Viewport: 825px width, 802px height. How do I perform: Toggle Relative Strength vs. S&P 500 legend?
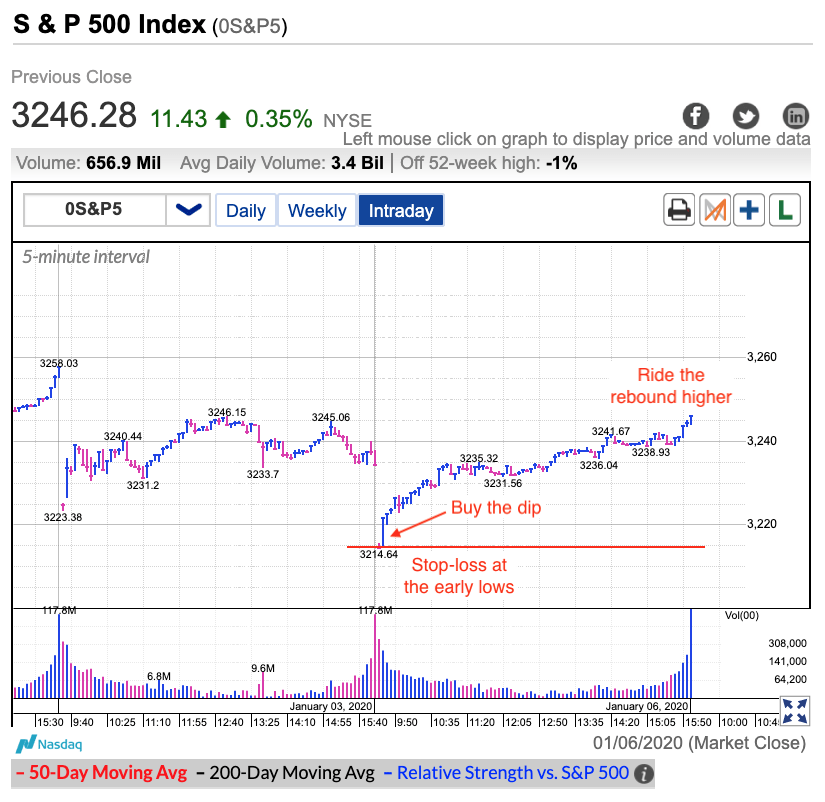506,773
